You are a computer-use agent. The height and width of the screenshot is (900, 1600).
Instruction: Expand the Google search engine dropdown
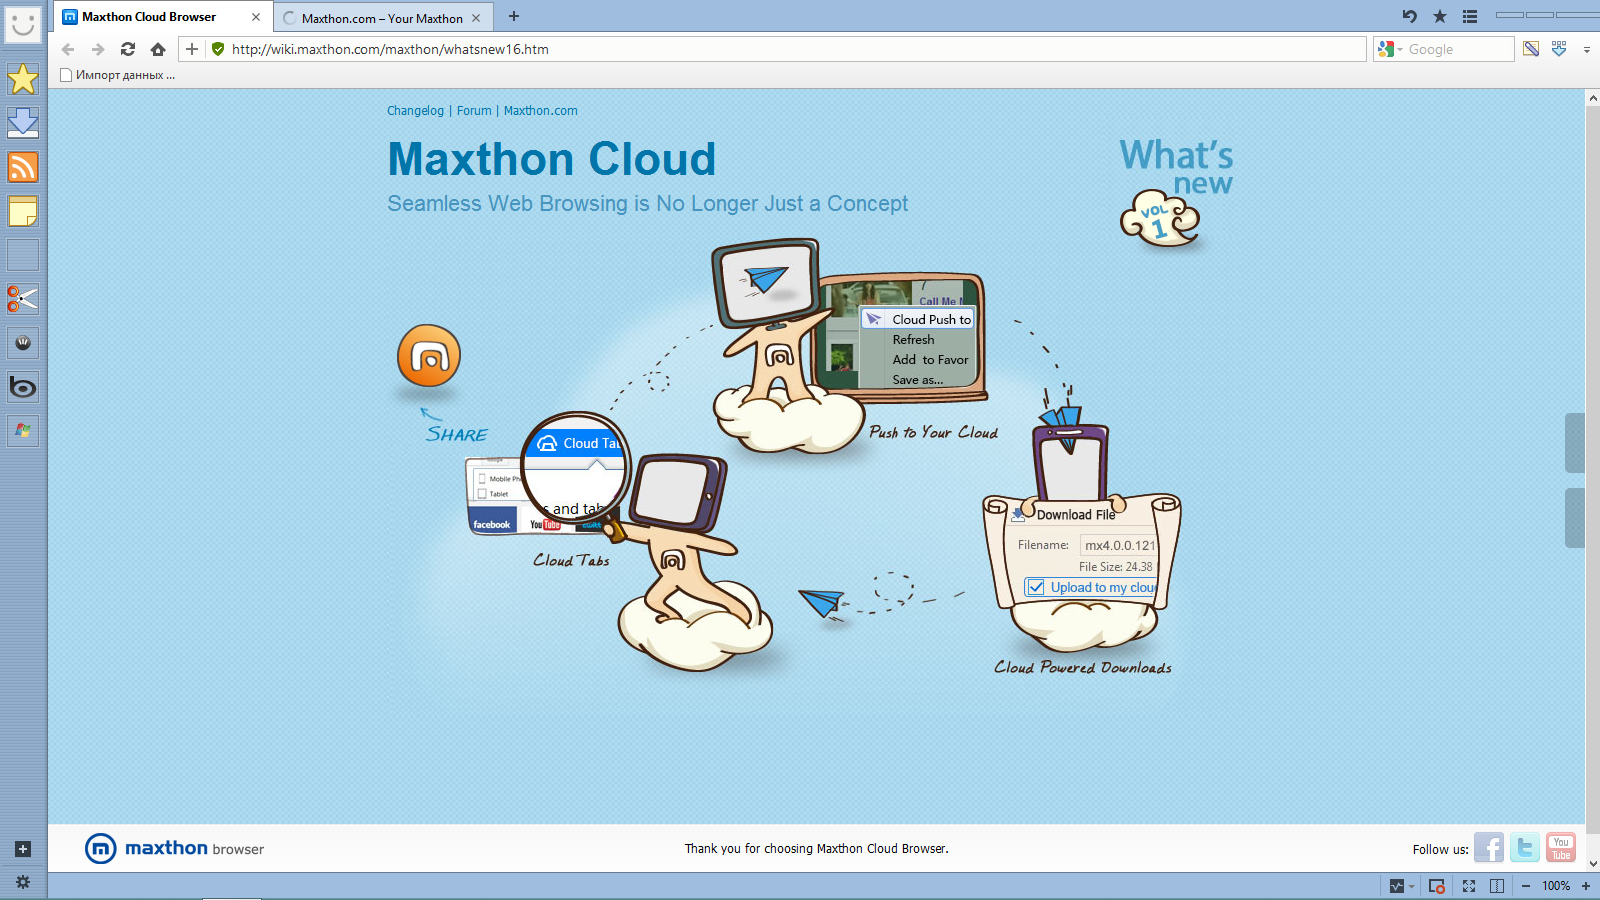pyautogui.click(x=1400, y=50)
